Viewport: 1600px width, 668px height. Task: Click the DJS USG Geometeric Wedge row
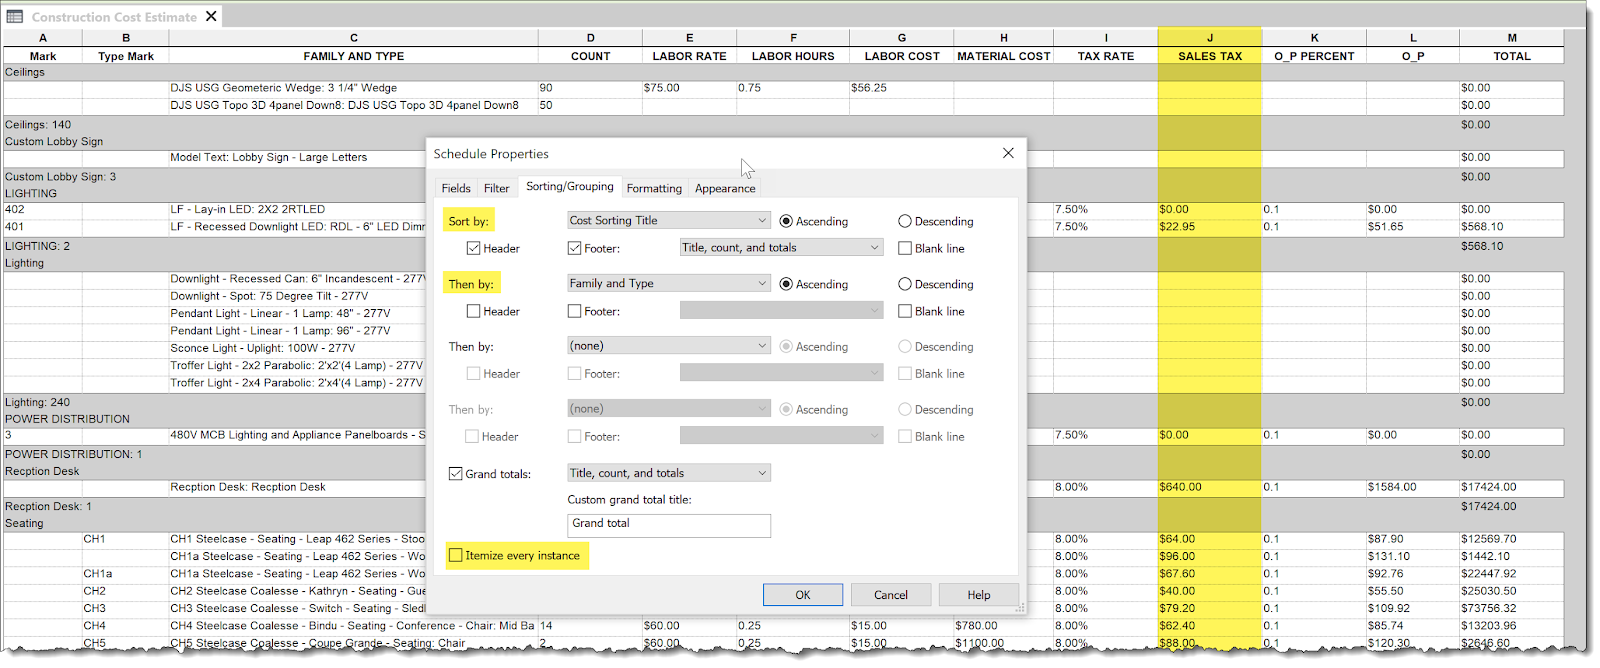(x=784, y=88)
